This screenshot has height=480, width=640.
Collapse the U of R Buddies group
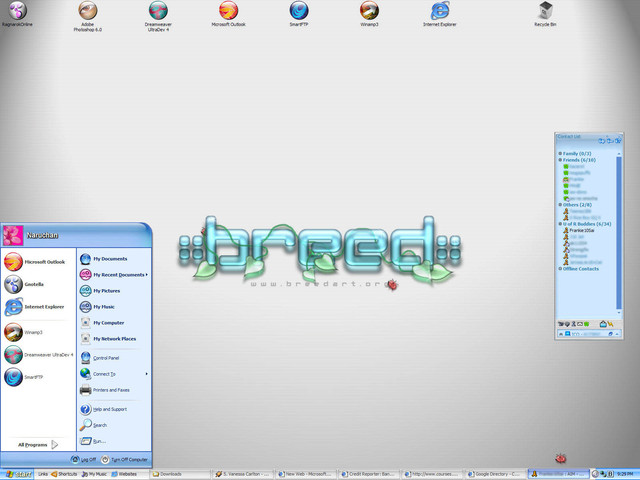pos(588,224)
